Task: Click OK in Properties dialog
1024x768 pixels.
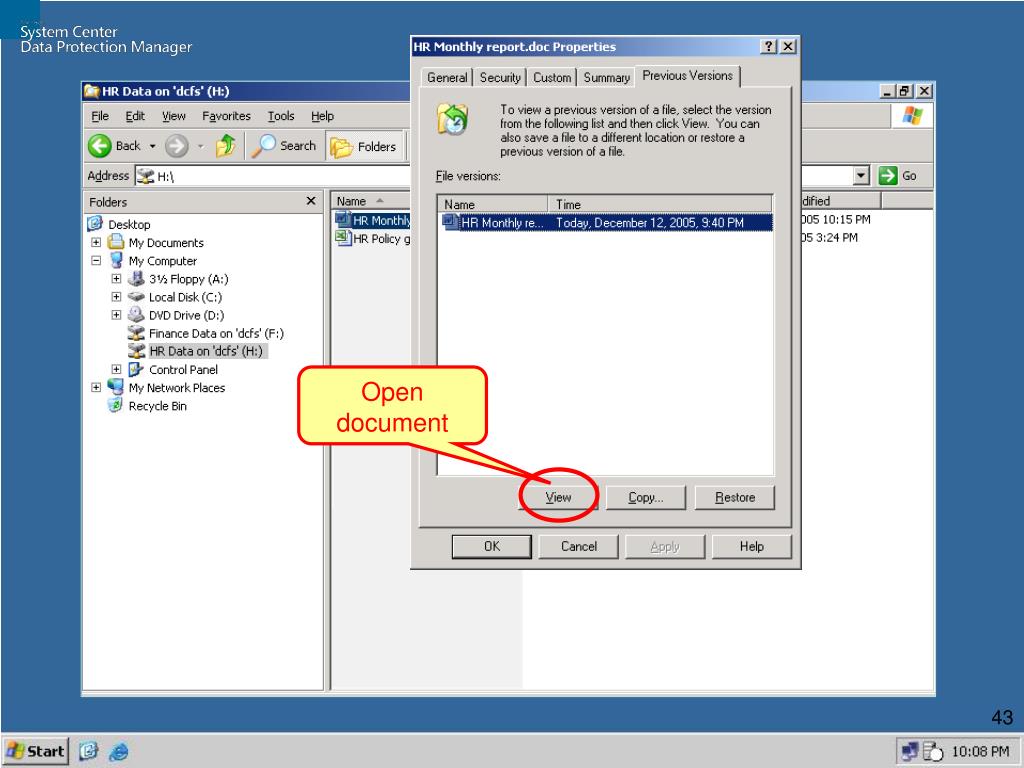Action: tap(492, 546)
